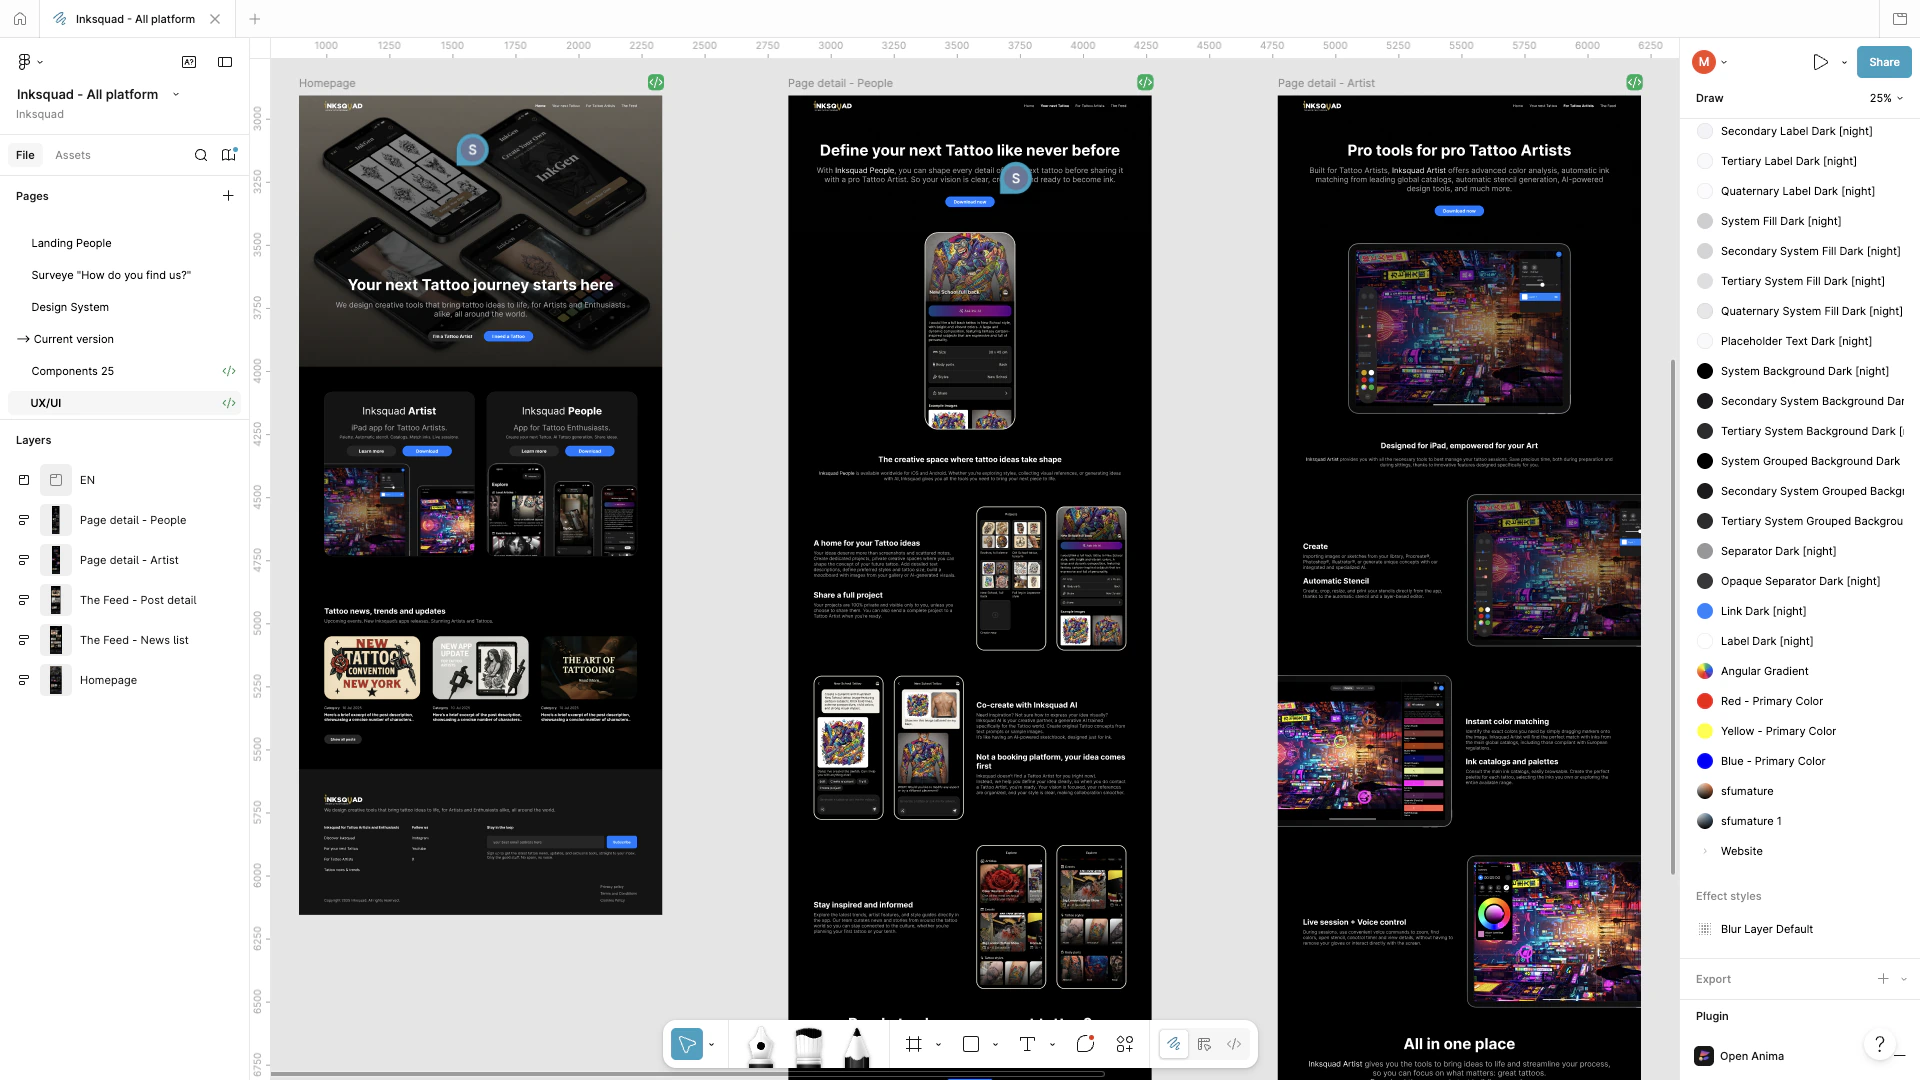1920x1080 pixels.
Task: Select the Text tool
Action: tap(1027, 1044)
